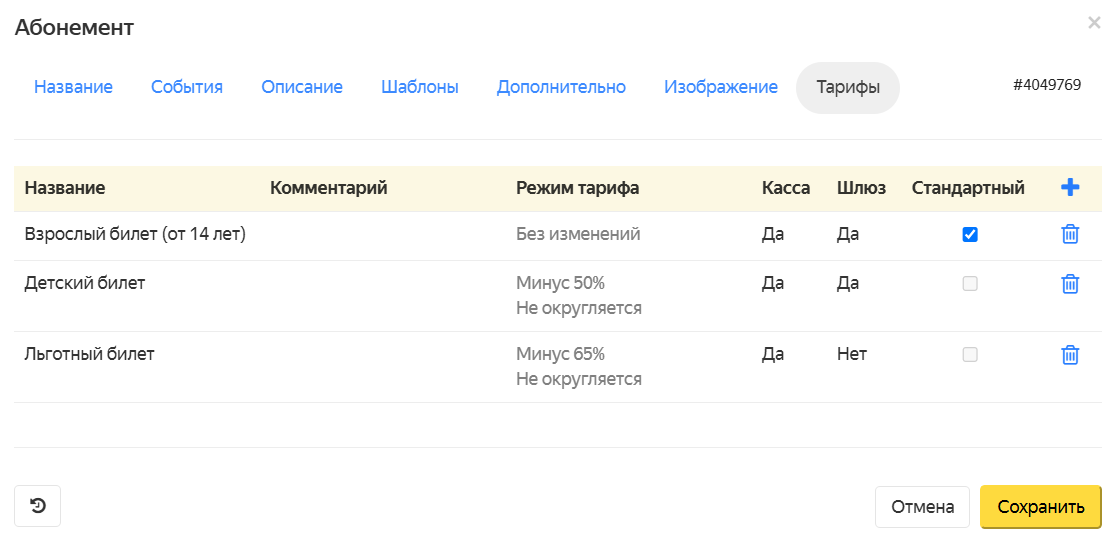The height and width of the screenshot is (542, 1115).
Task: Switch to the Название tab
Action: click(73, 88)
